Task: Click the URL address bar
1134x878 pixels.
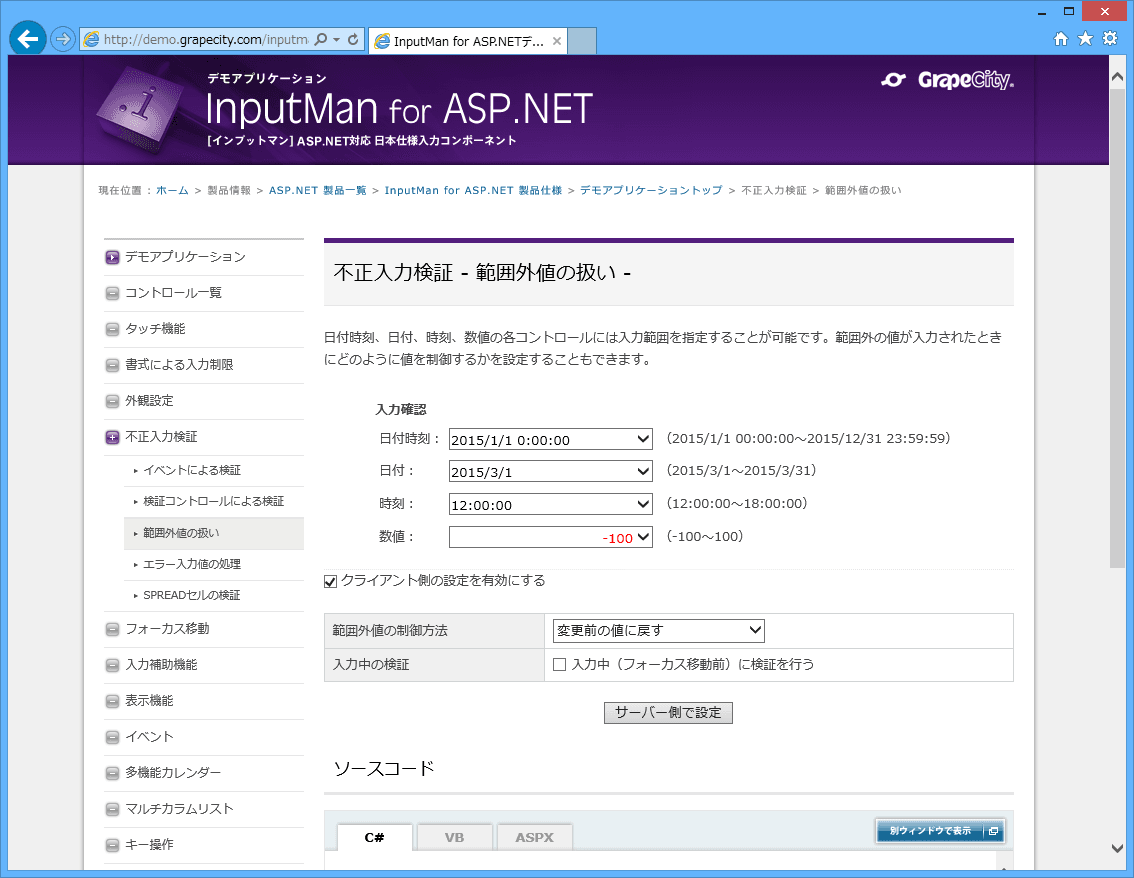Action: pos(205,40)
